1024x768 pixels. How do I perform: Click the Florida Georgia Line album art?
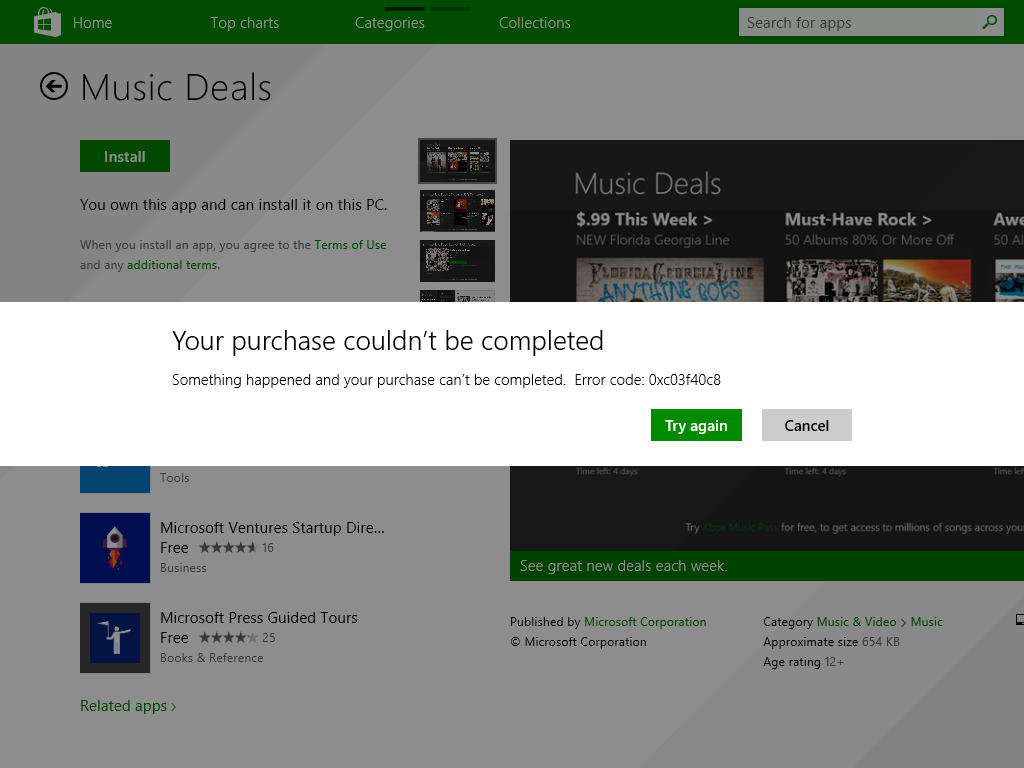point(669,280)
